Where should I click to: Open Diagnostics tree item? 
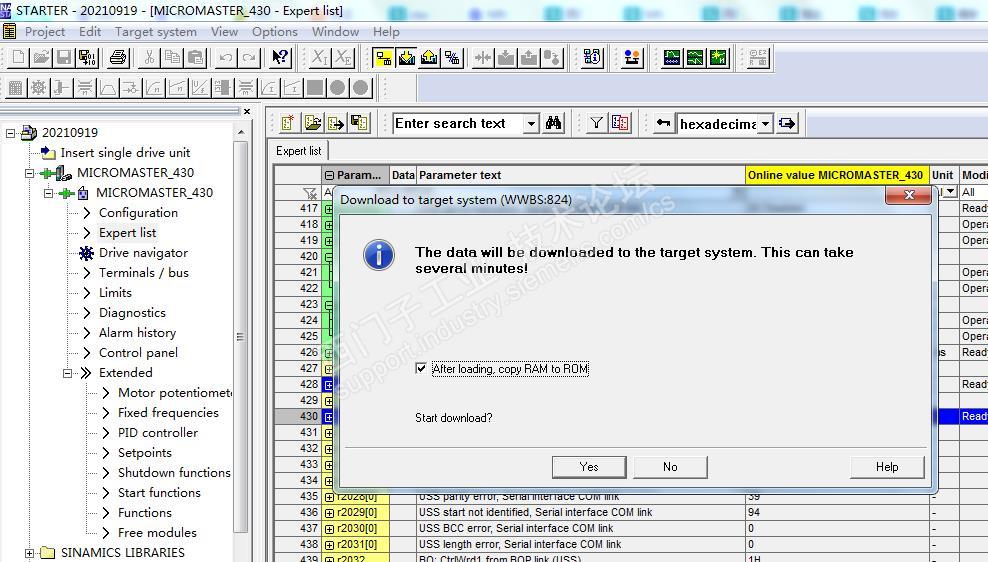pos(132,313)
